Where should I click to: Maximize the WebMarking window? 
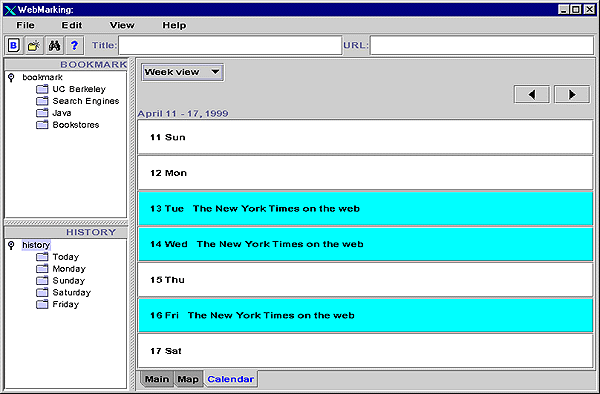click(576, 10)
